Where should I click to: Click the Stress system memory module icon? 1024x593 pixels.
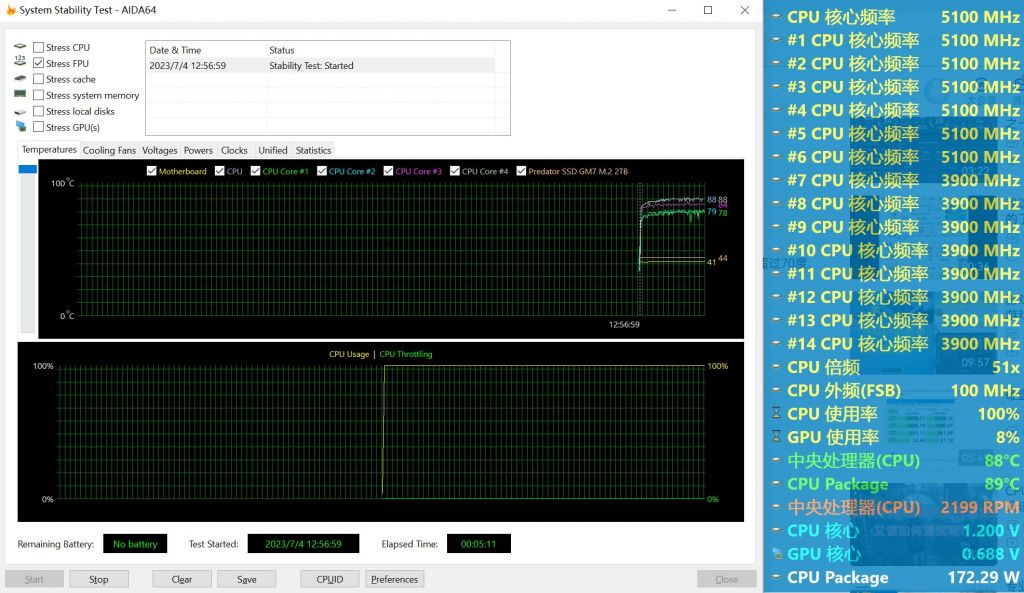(x=20, y=93)
